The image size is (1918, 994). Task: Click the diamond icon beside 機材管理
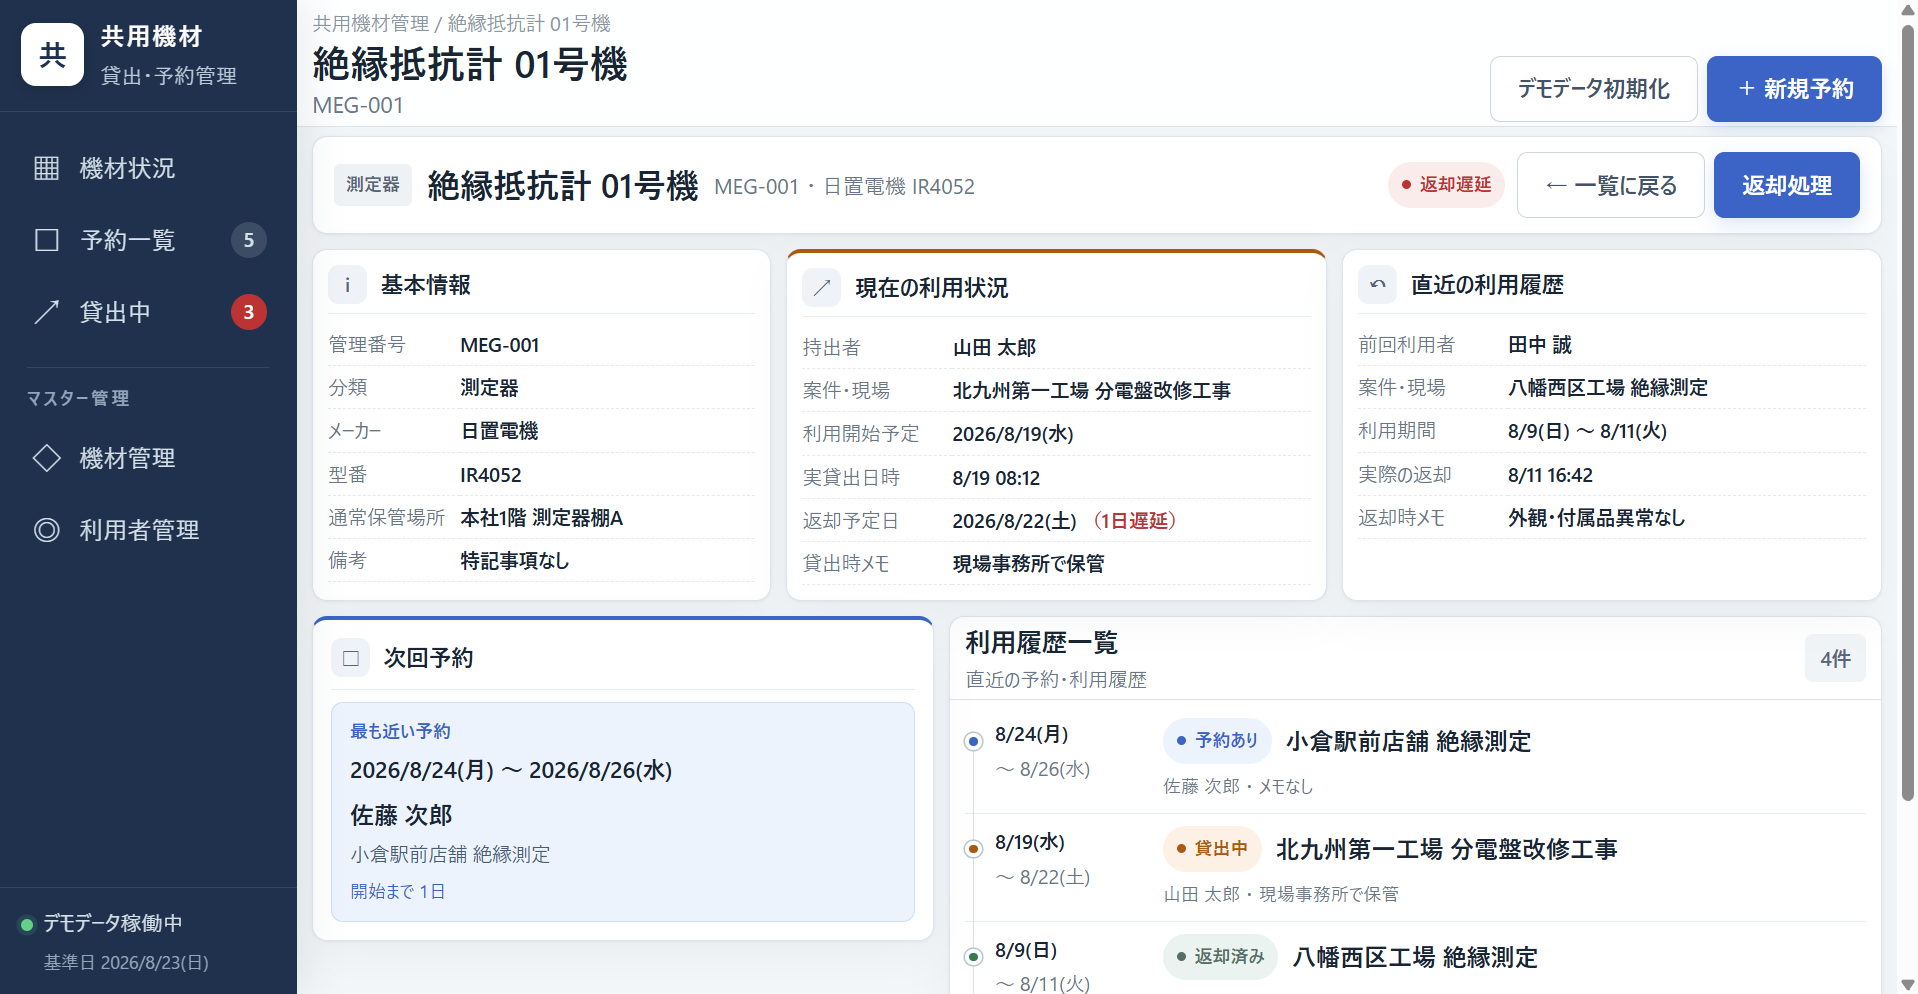pos(47,458)
